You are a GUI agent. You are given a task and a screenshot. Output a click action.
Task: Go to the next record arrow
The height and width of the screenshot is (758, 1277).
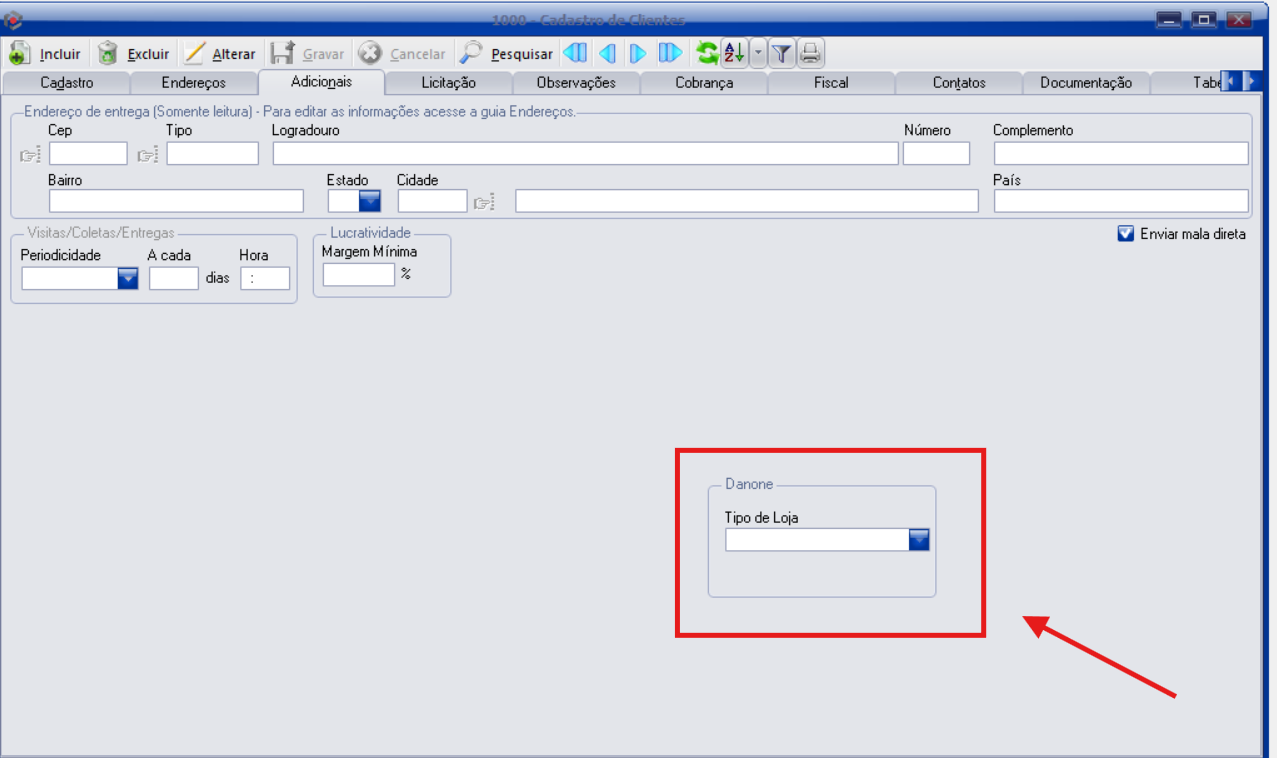pyautogui.click(x=638, y=53)
